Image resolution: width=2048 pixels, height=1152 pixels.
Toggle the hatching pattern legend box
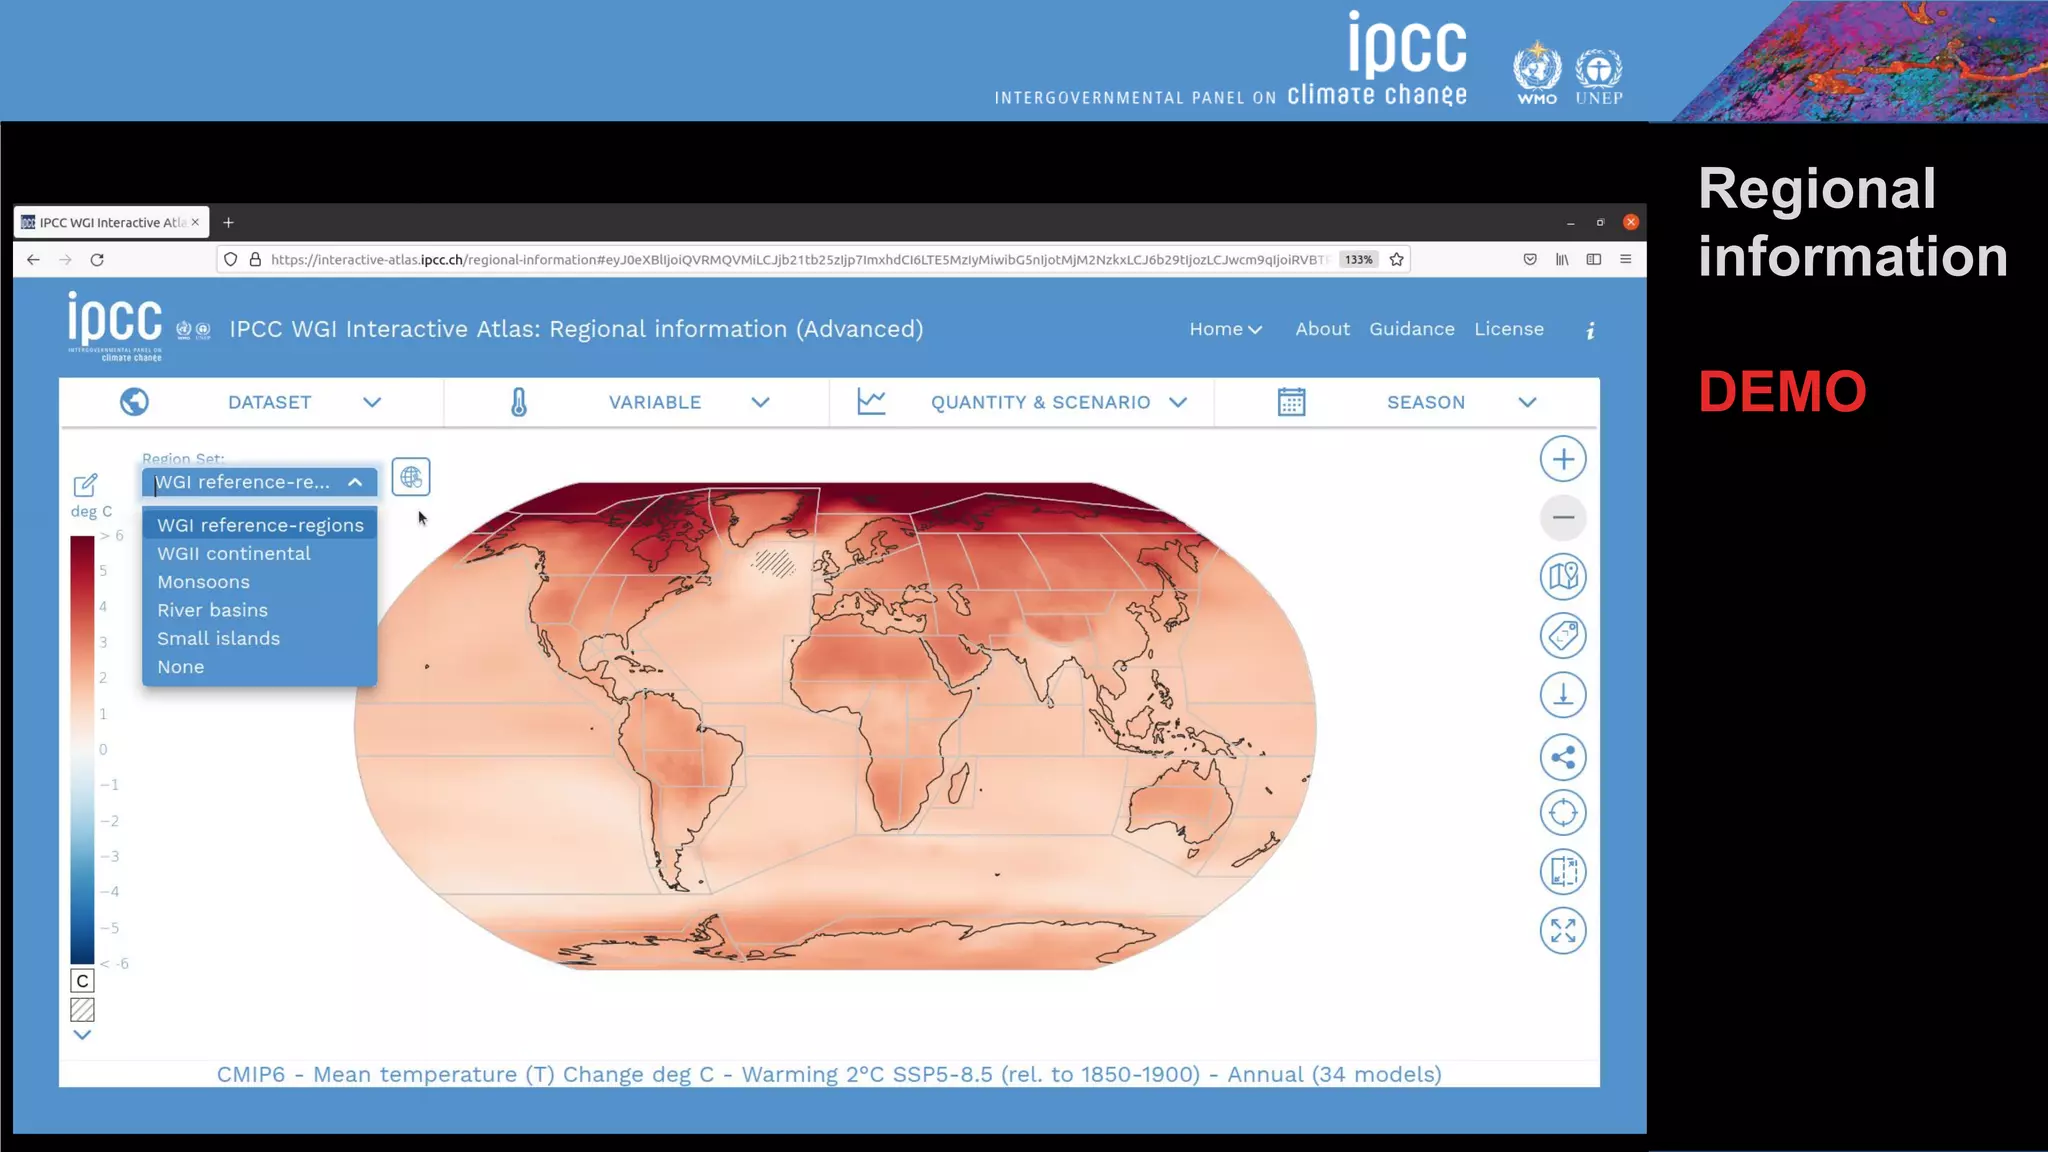(83, 1010)
